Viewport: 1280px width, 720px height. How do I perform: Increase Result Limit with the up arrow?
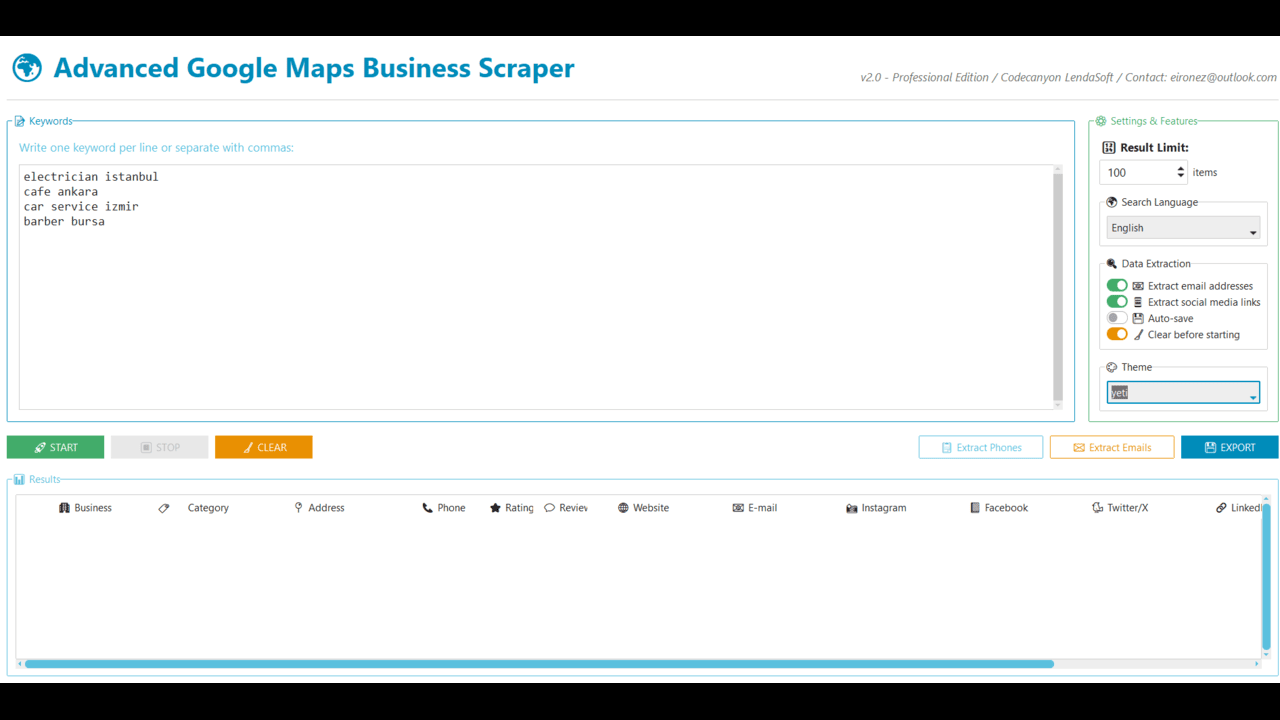1181,168
